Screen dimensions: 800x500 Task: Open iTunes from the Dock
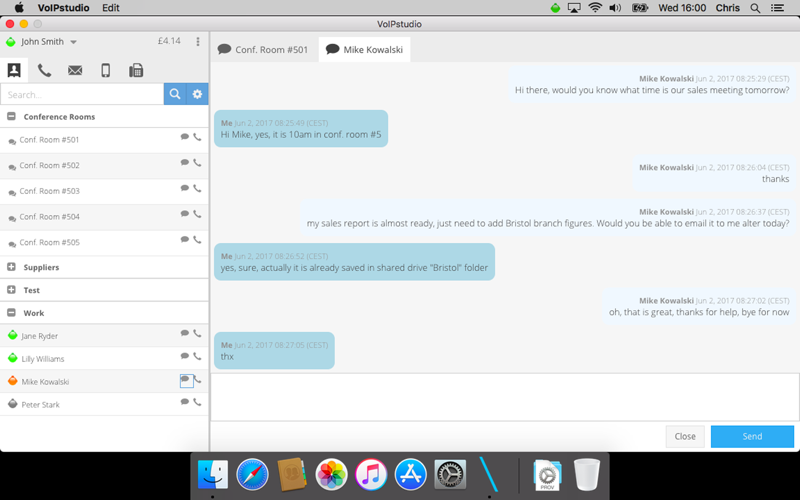click(371, 474)
